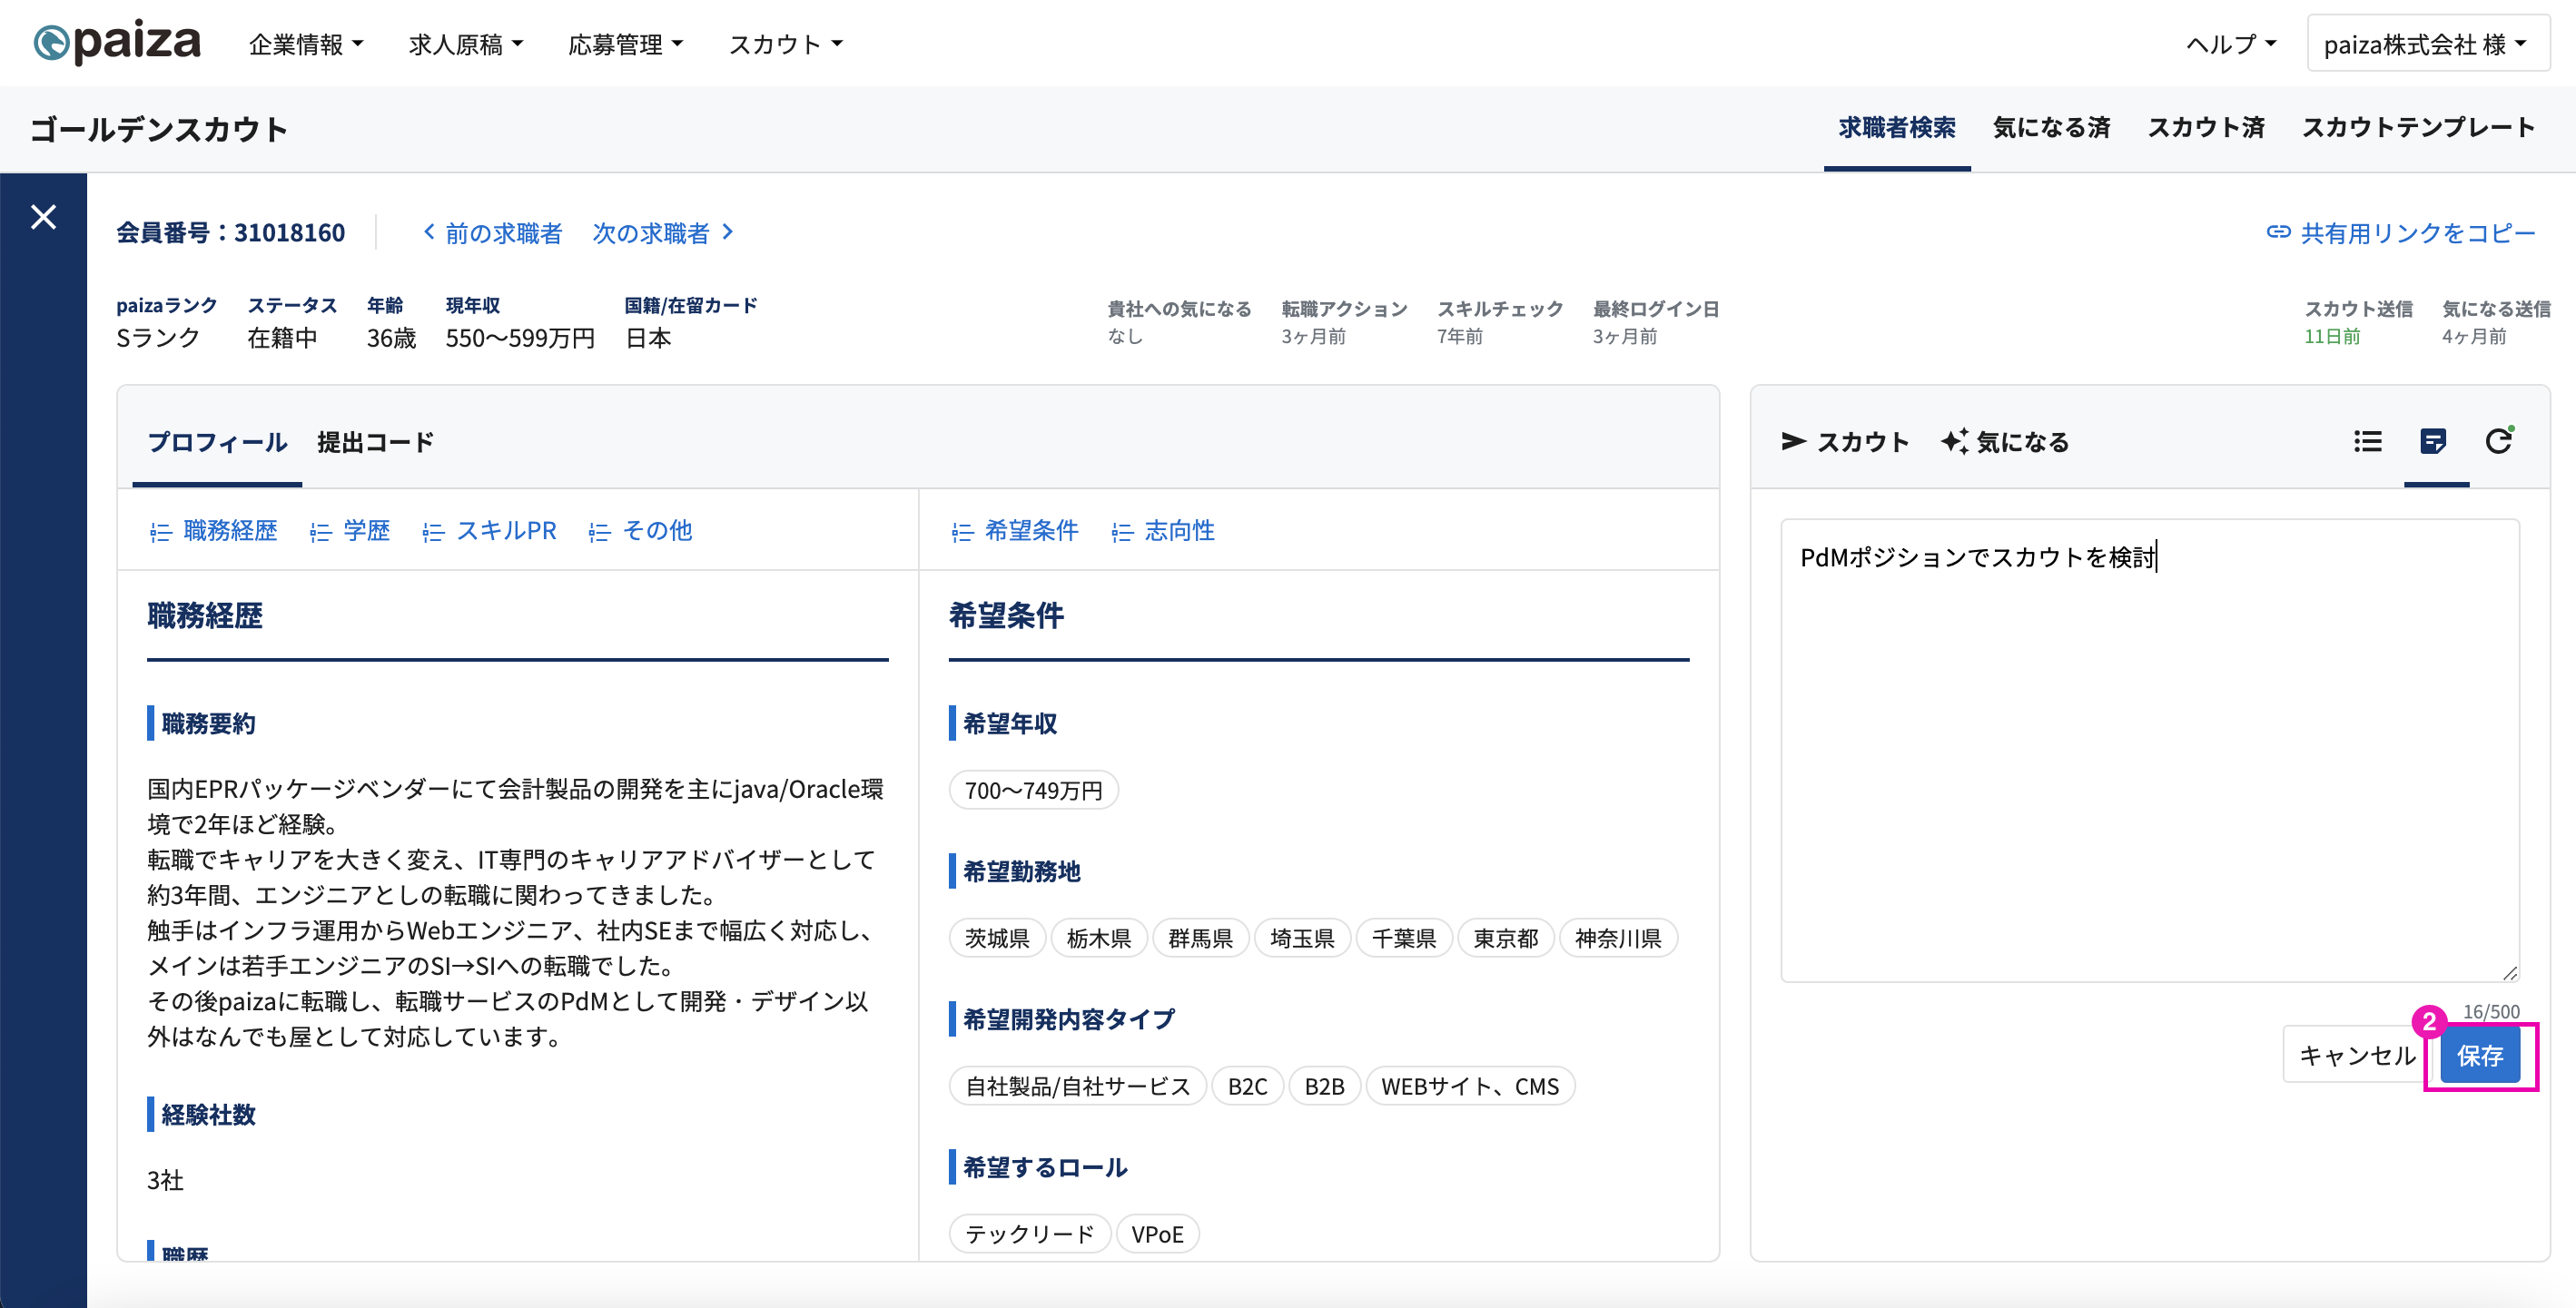2576x1308 pixels.
Task: Copy the share link 共有用リンクをコピー
Action: click(2400, 233)
